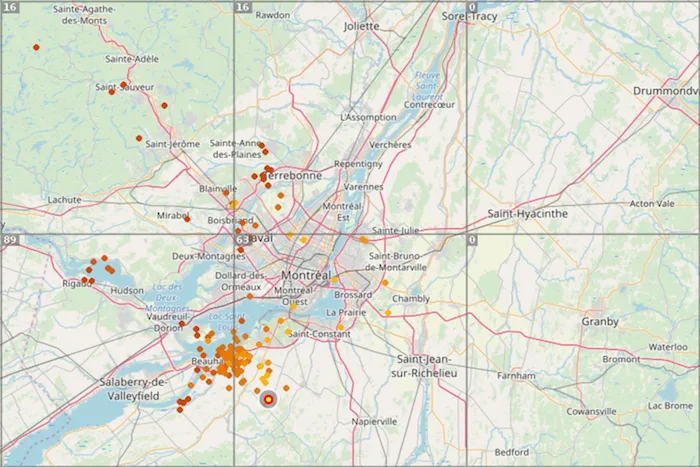
Task: Click the Repentigny label
Action: tap(358, 164)
